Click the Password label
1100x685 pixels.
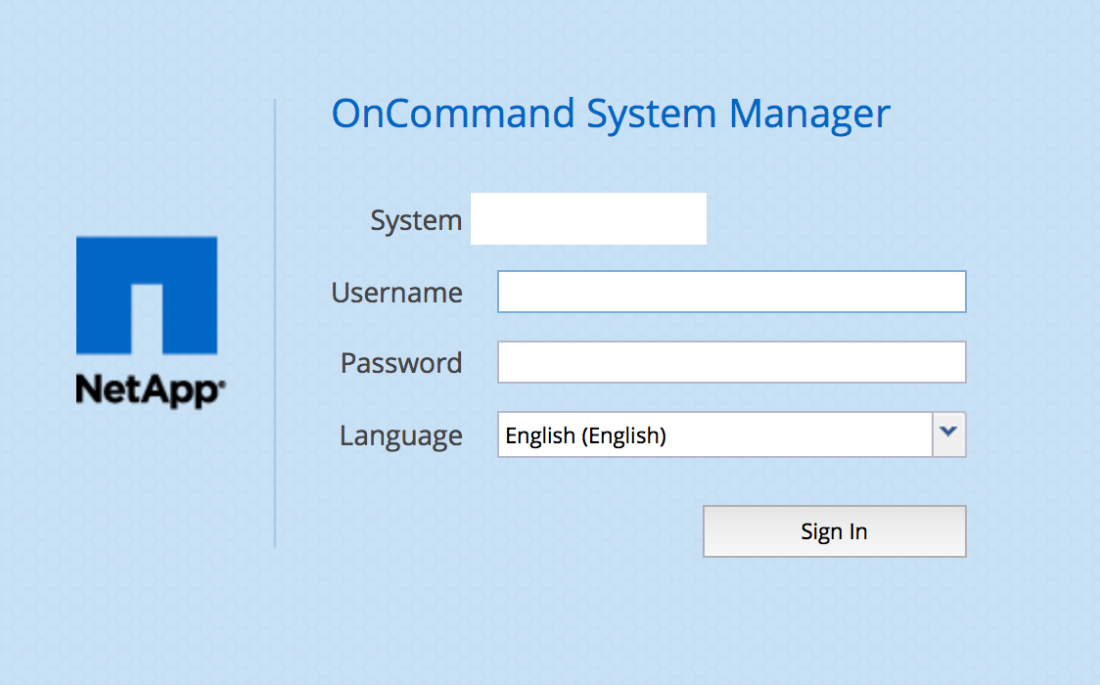(x=401, y=363)
